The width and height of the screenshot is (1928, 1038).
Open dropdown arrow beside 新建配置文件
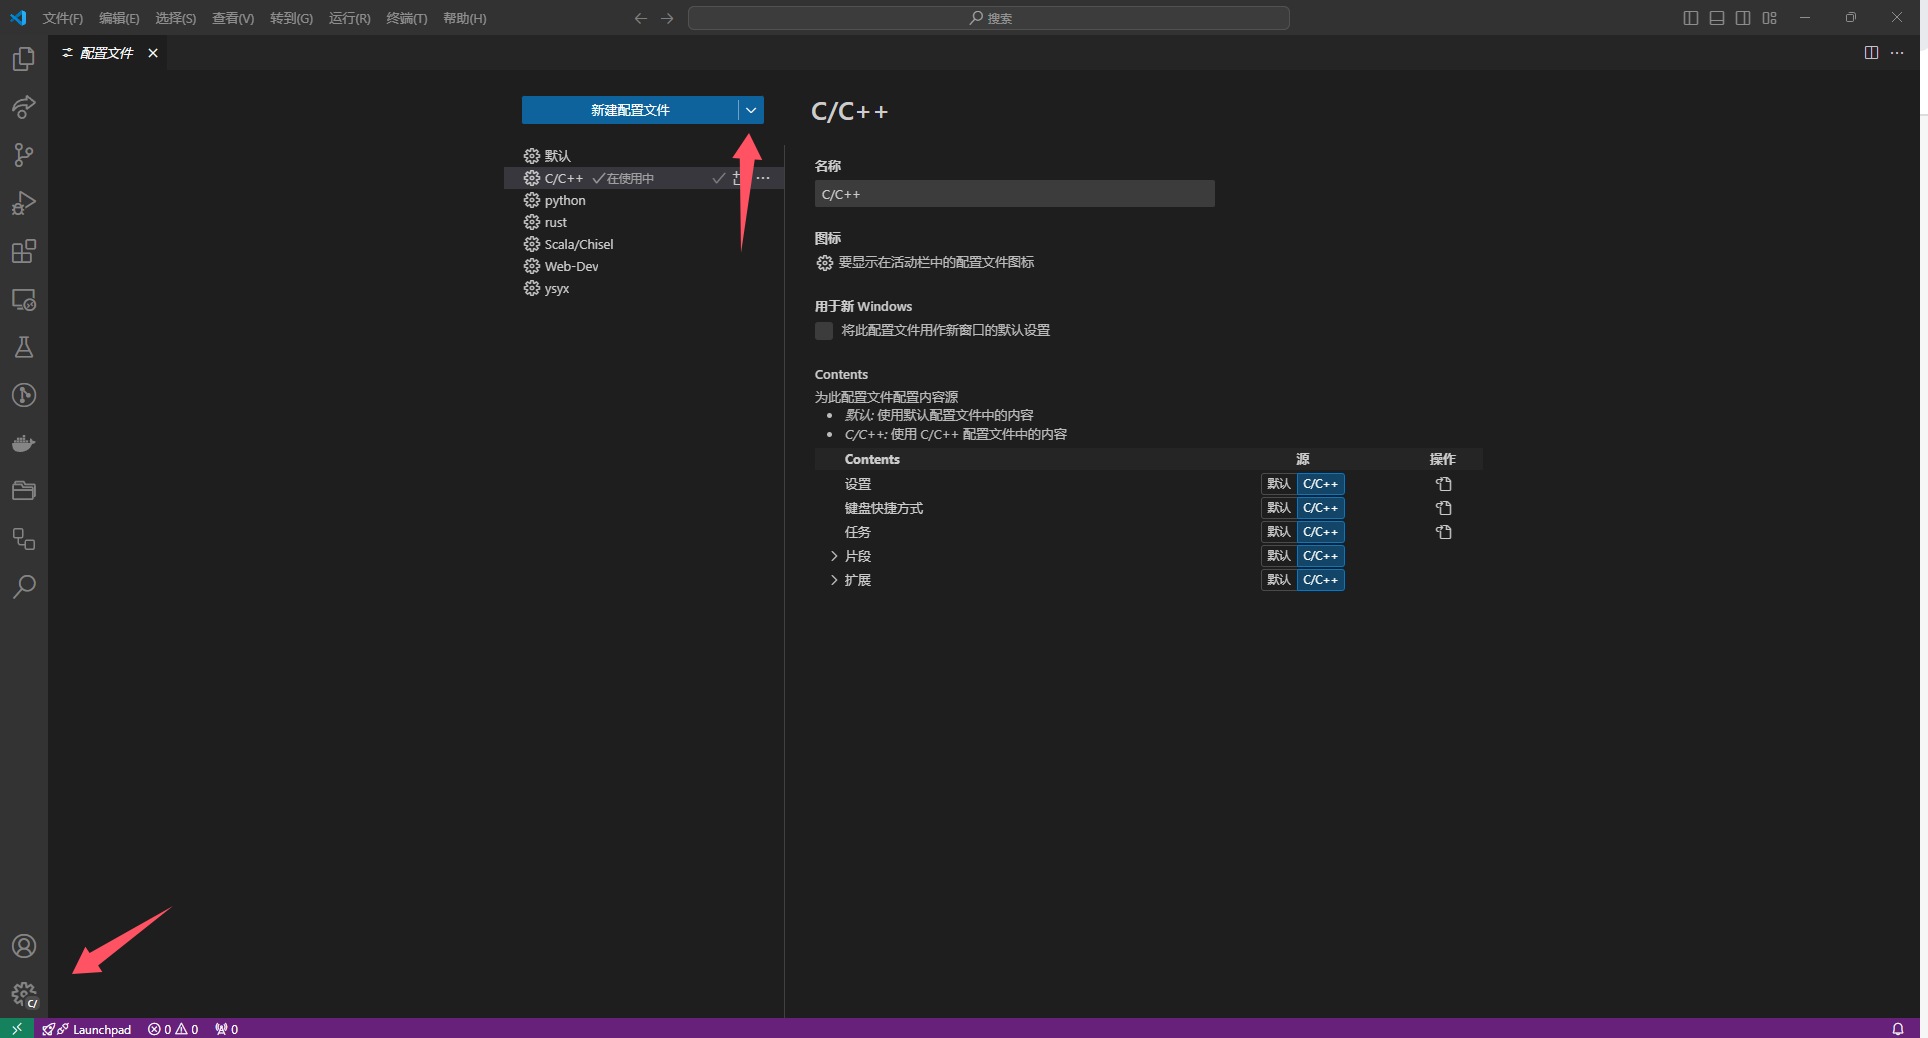click(x=751, y=110)
